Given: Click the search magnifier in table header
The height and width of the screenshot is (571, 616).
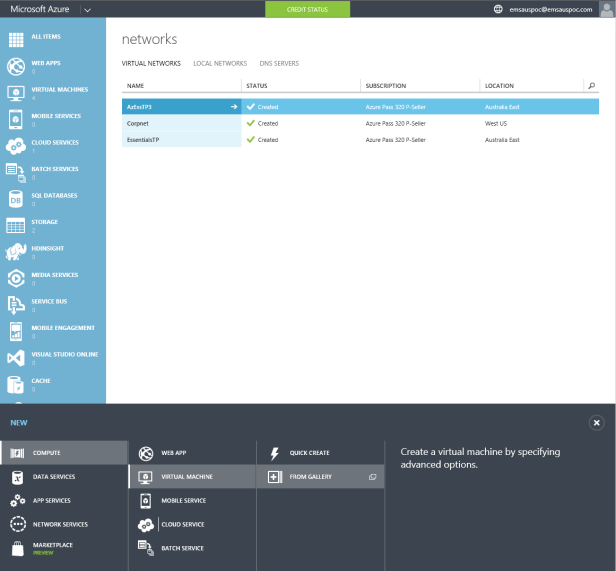Looking at the screenshot, I should pyautogui.click(x=591, y=86).
